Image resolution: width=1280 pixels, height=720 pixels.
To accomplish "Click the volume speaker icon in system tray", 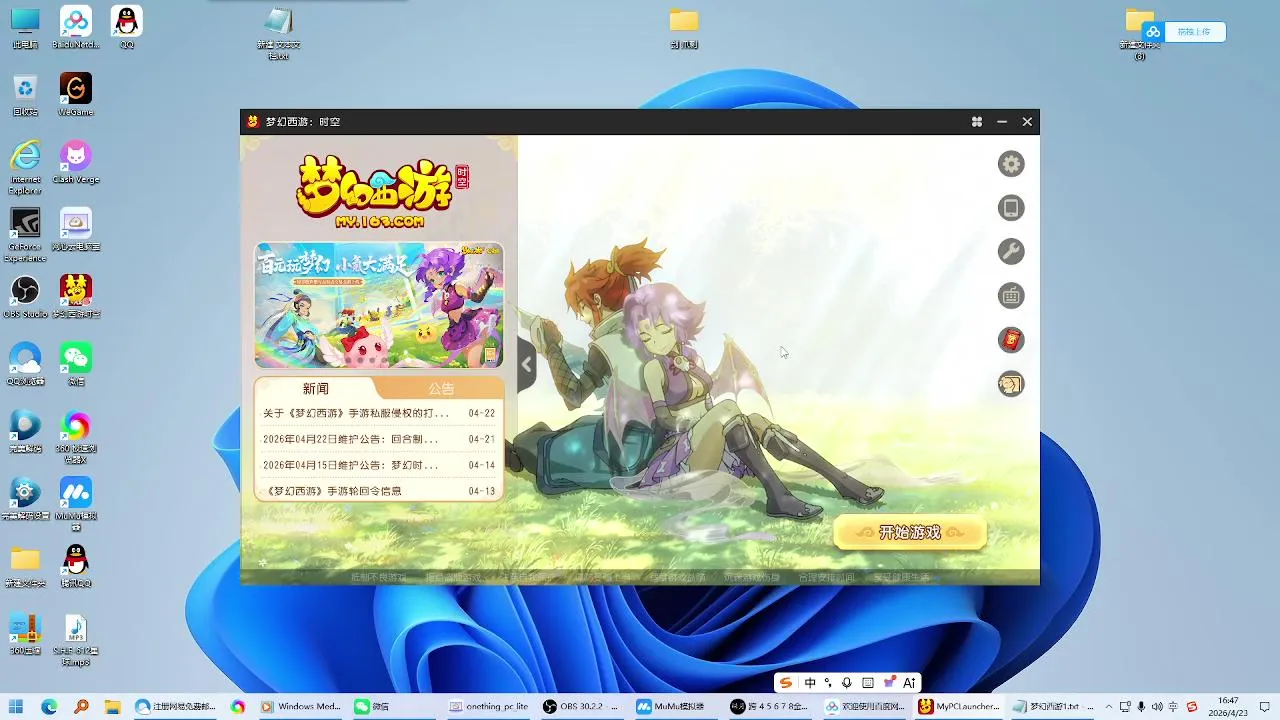I will [x=1158, y=706].
